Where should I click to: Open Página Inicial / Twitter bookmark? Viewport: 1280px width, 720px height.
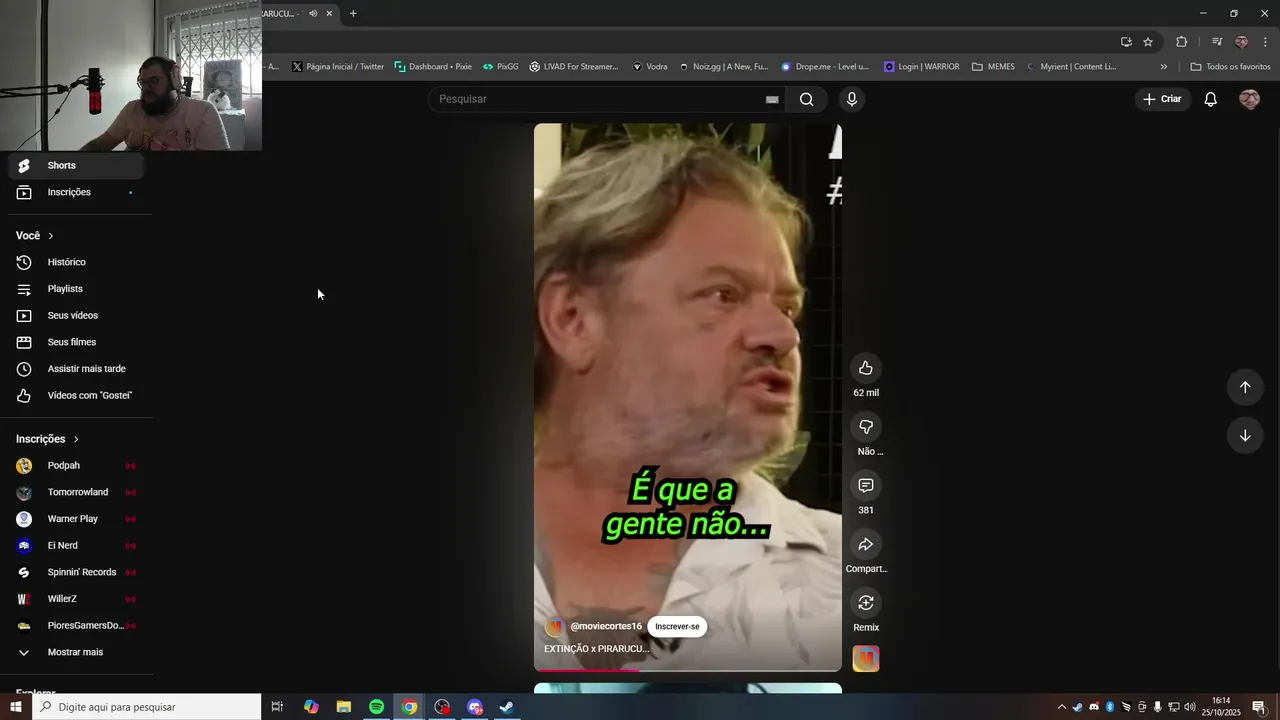pyautogui.click(x=338, y=67)
